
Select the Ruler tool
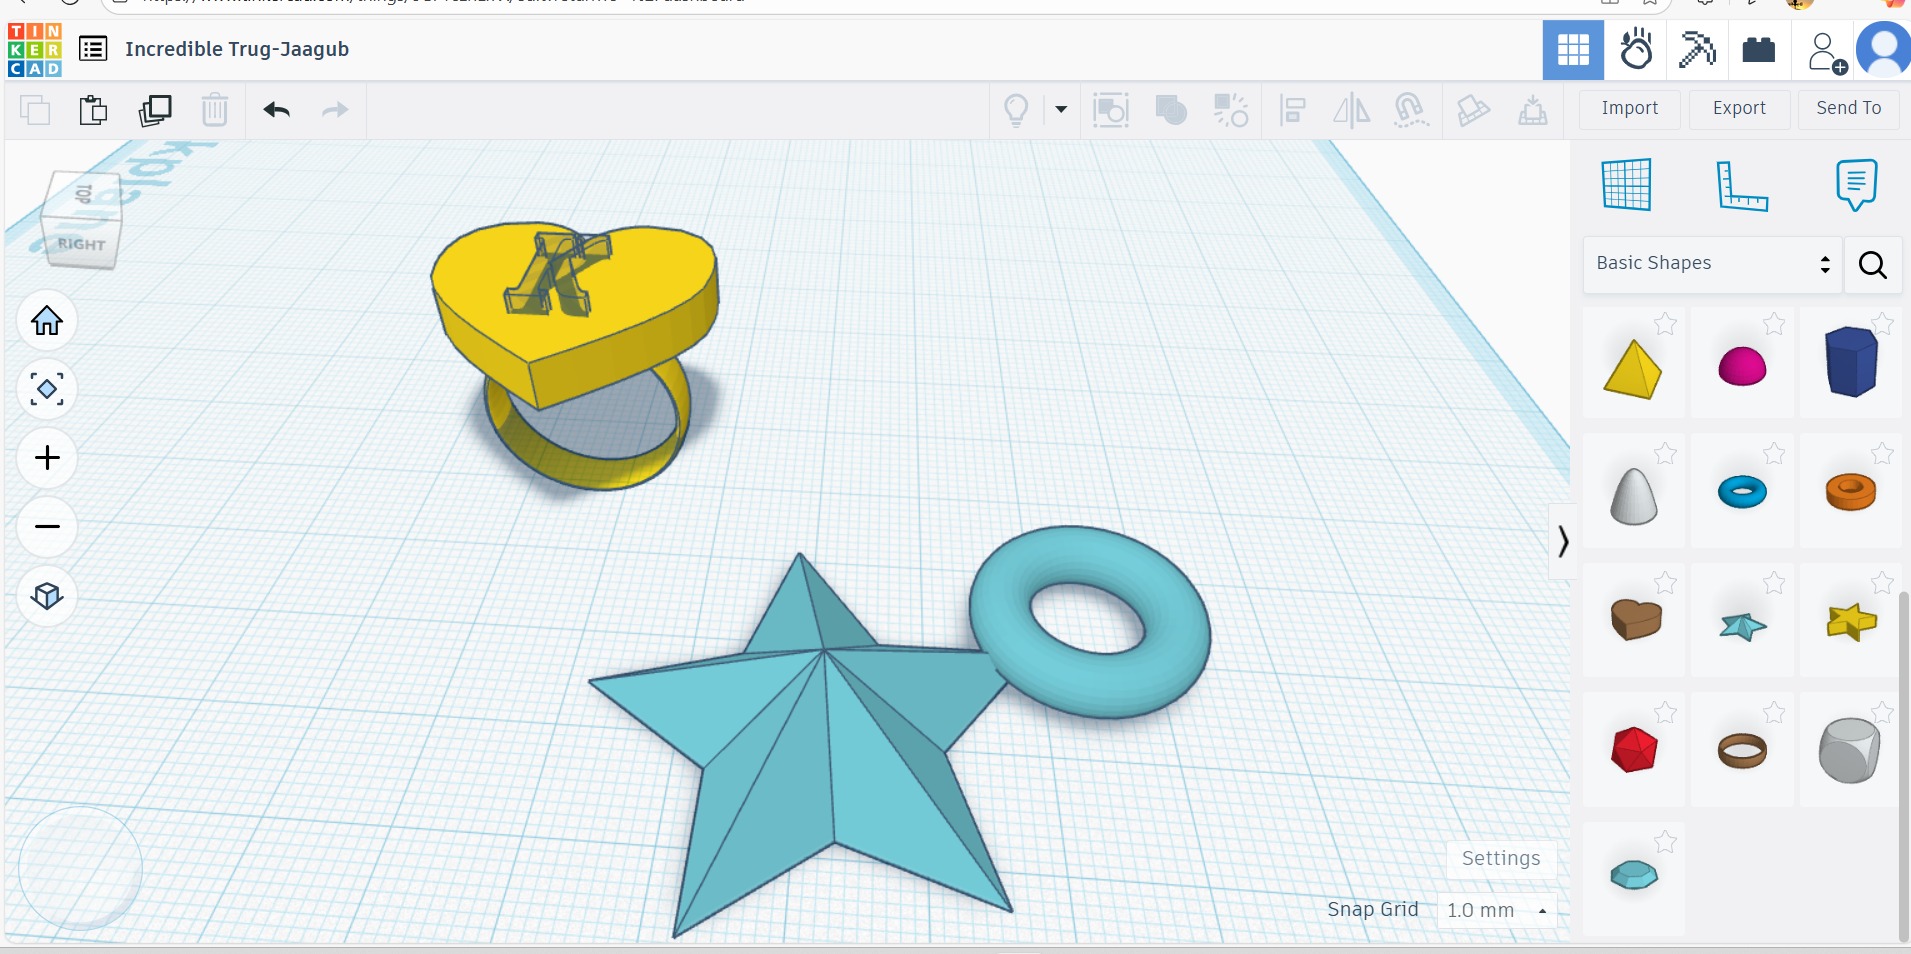click(1742, 186)
